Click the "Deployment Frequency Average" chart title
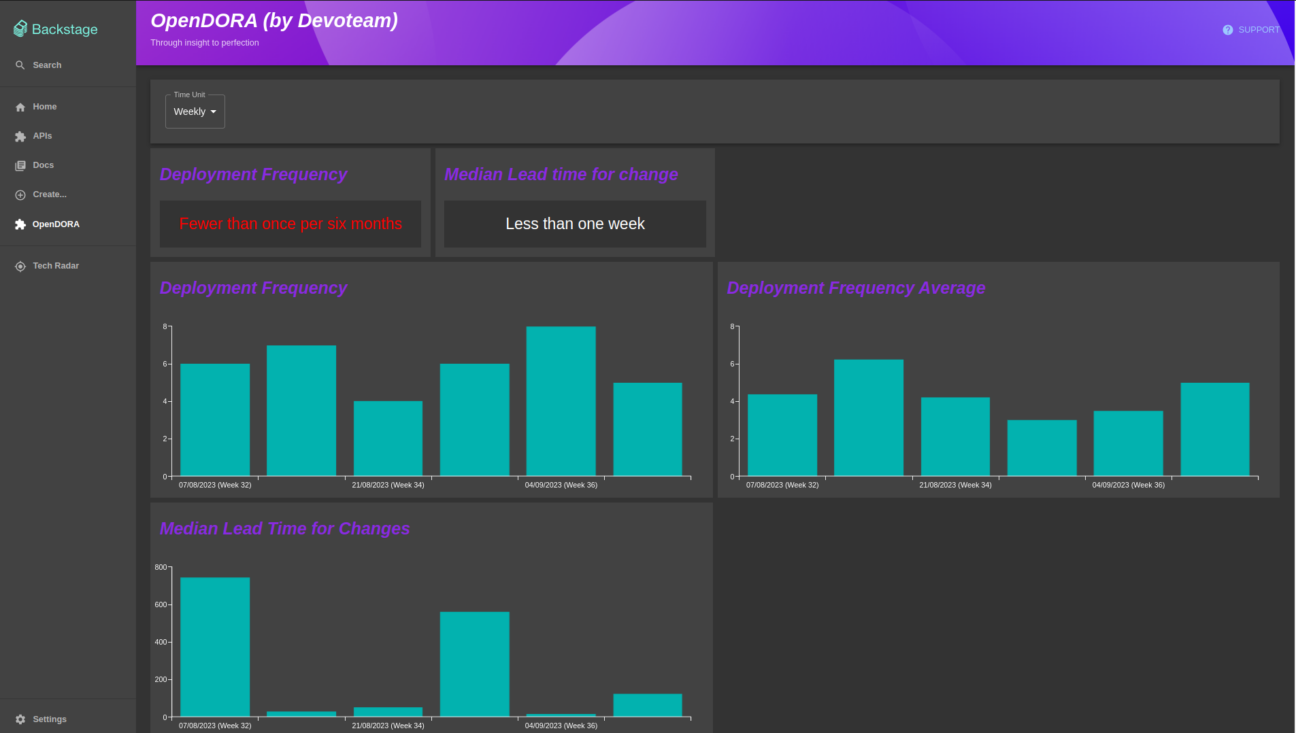The image size is (1296, 733). click(856, 288)
